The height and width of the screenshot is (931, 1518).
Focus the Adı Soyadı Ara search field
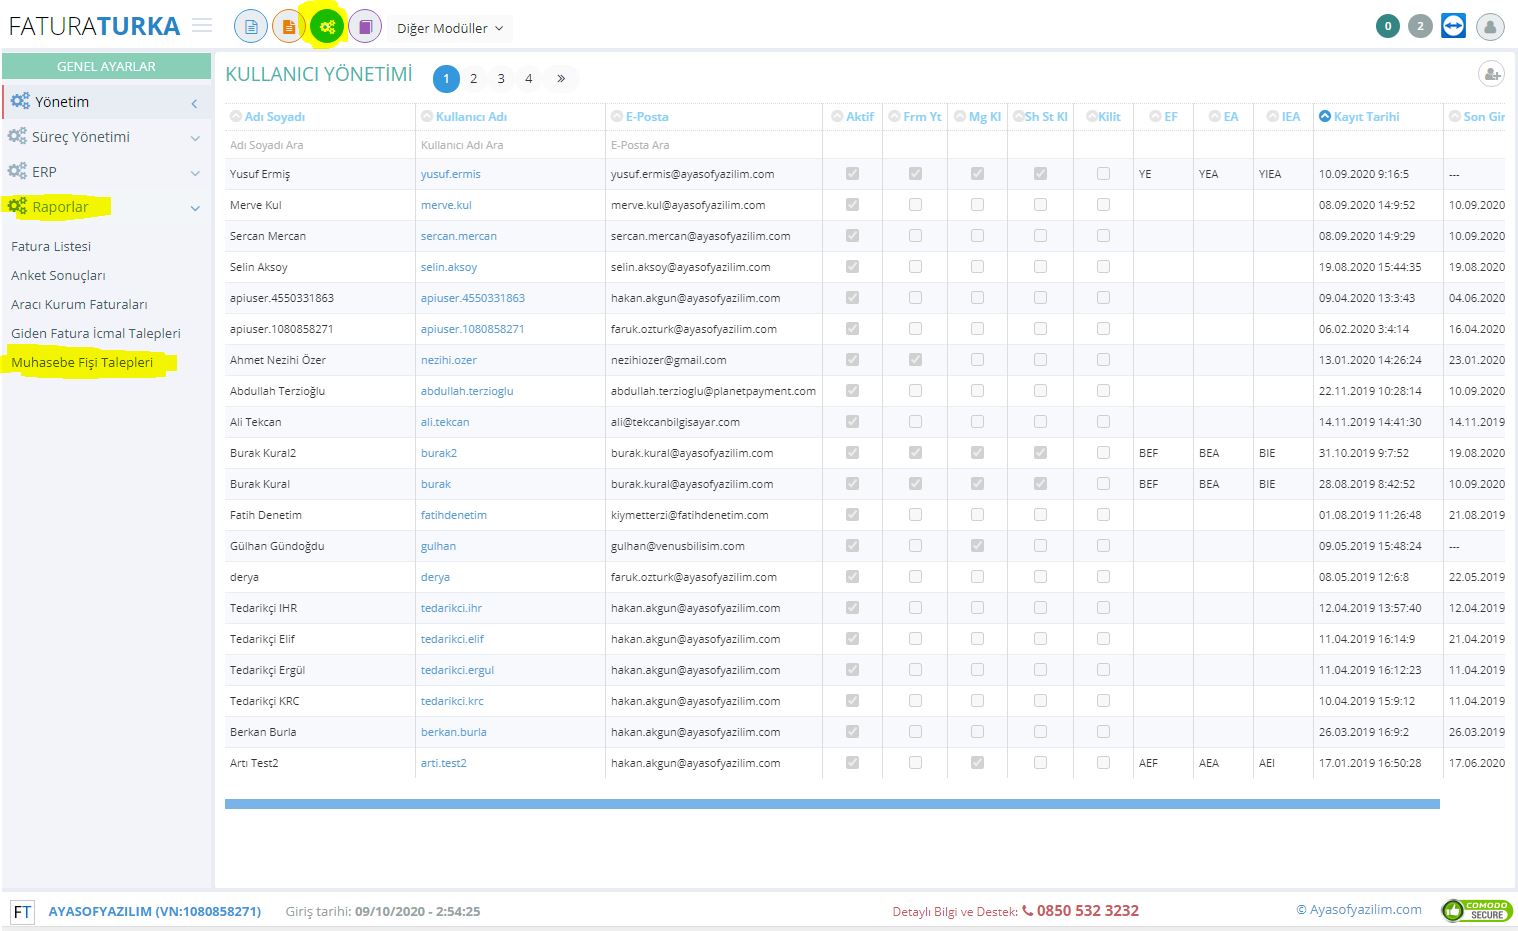click(320, 145)
